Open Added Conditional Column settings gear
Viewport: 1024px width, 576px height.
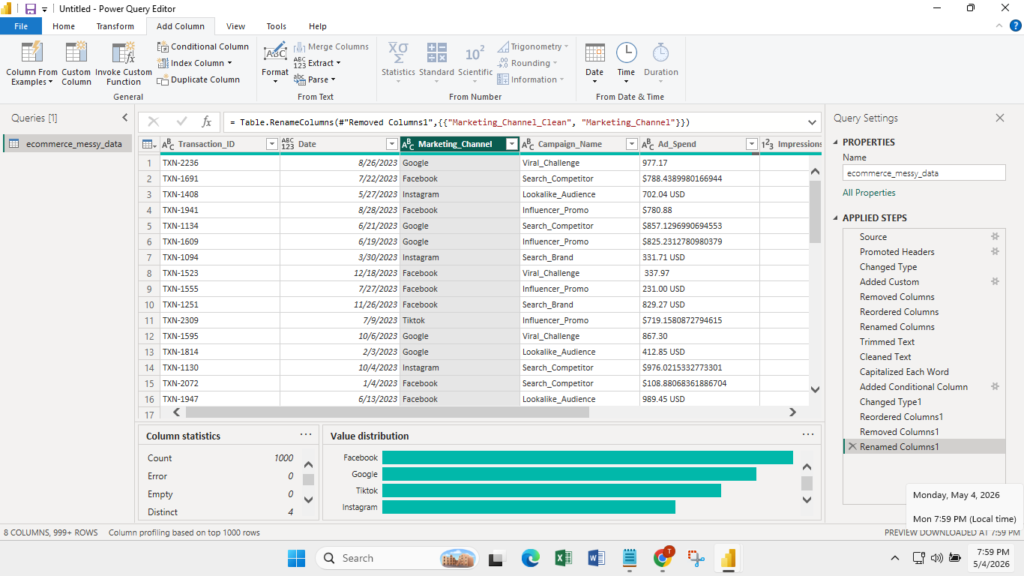[995, 387]
